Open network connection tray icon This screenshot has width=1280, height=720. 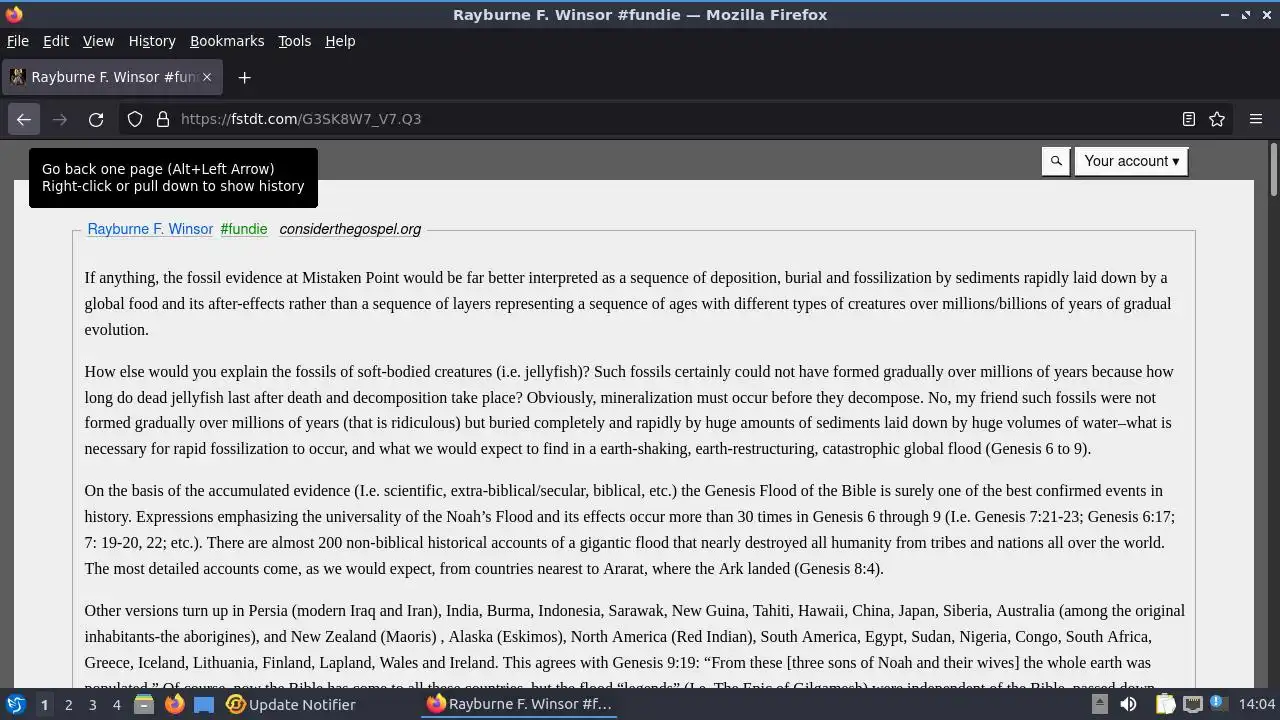(1192, 705)
